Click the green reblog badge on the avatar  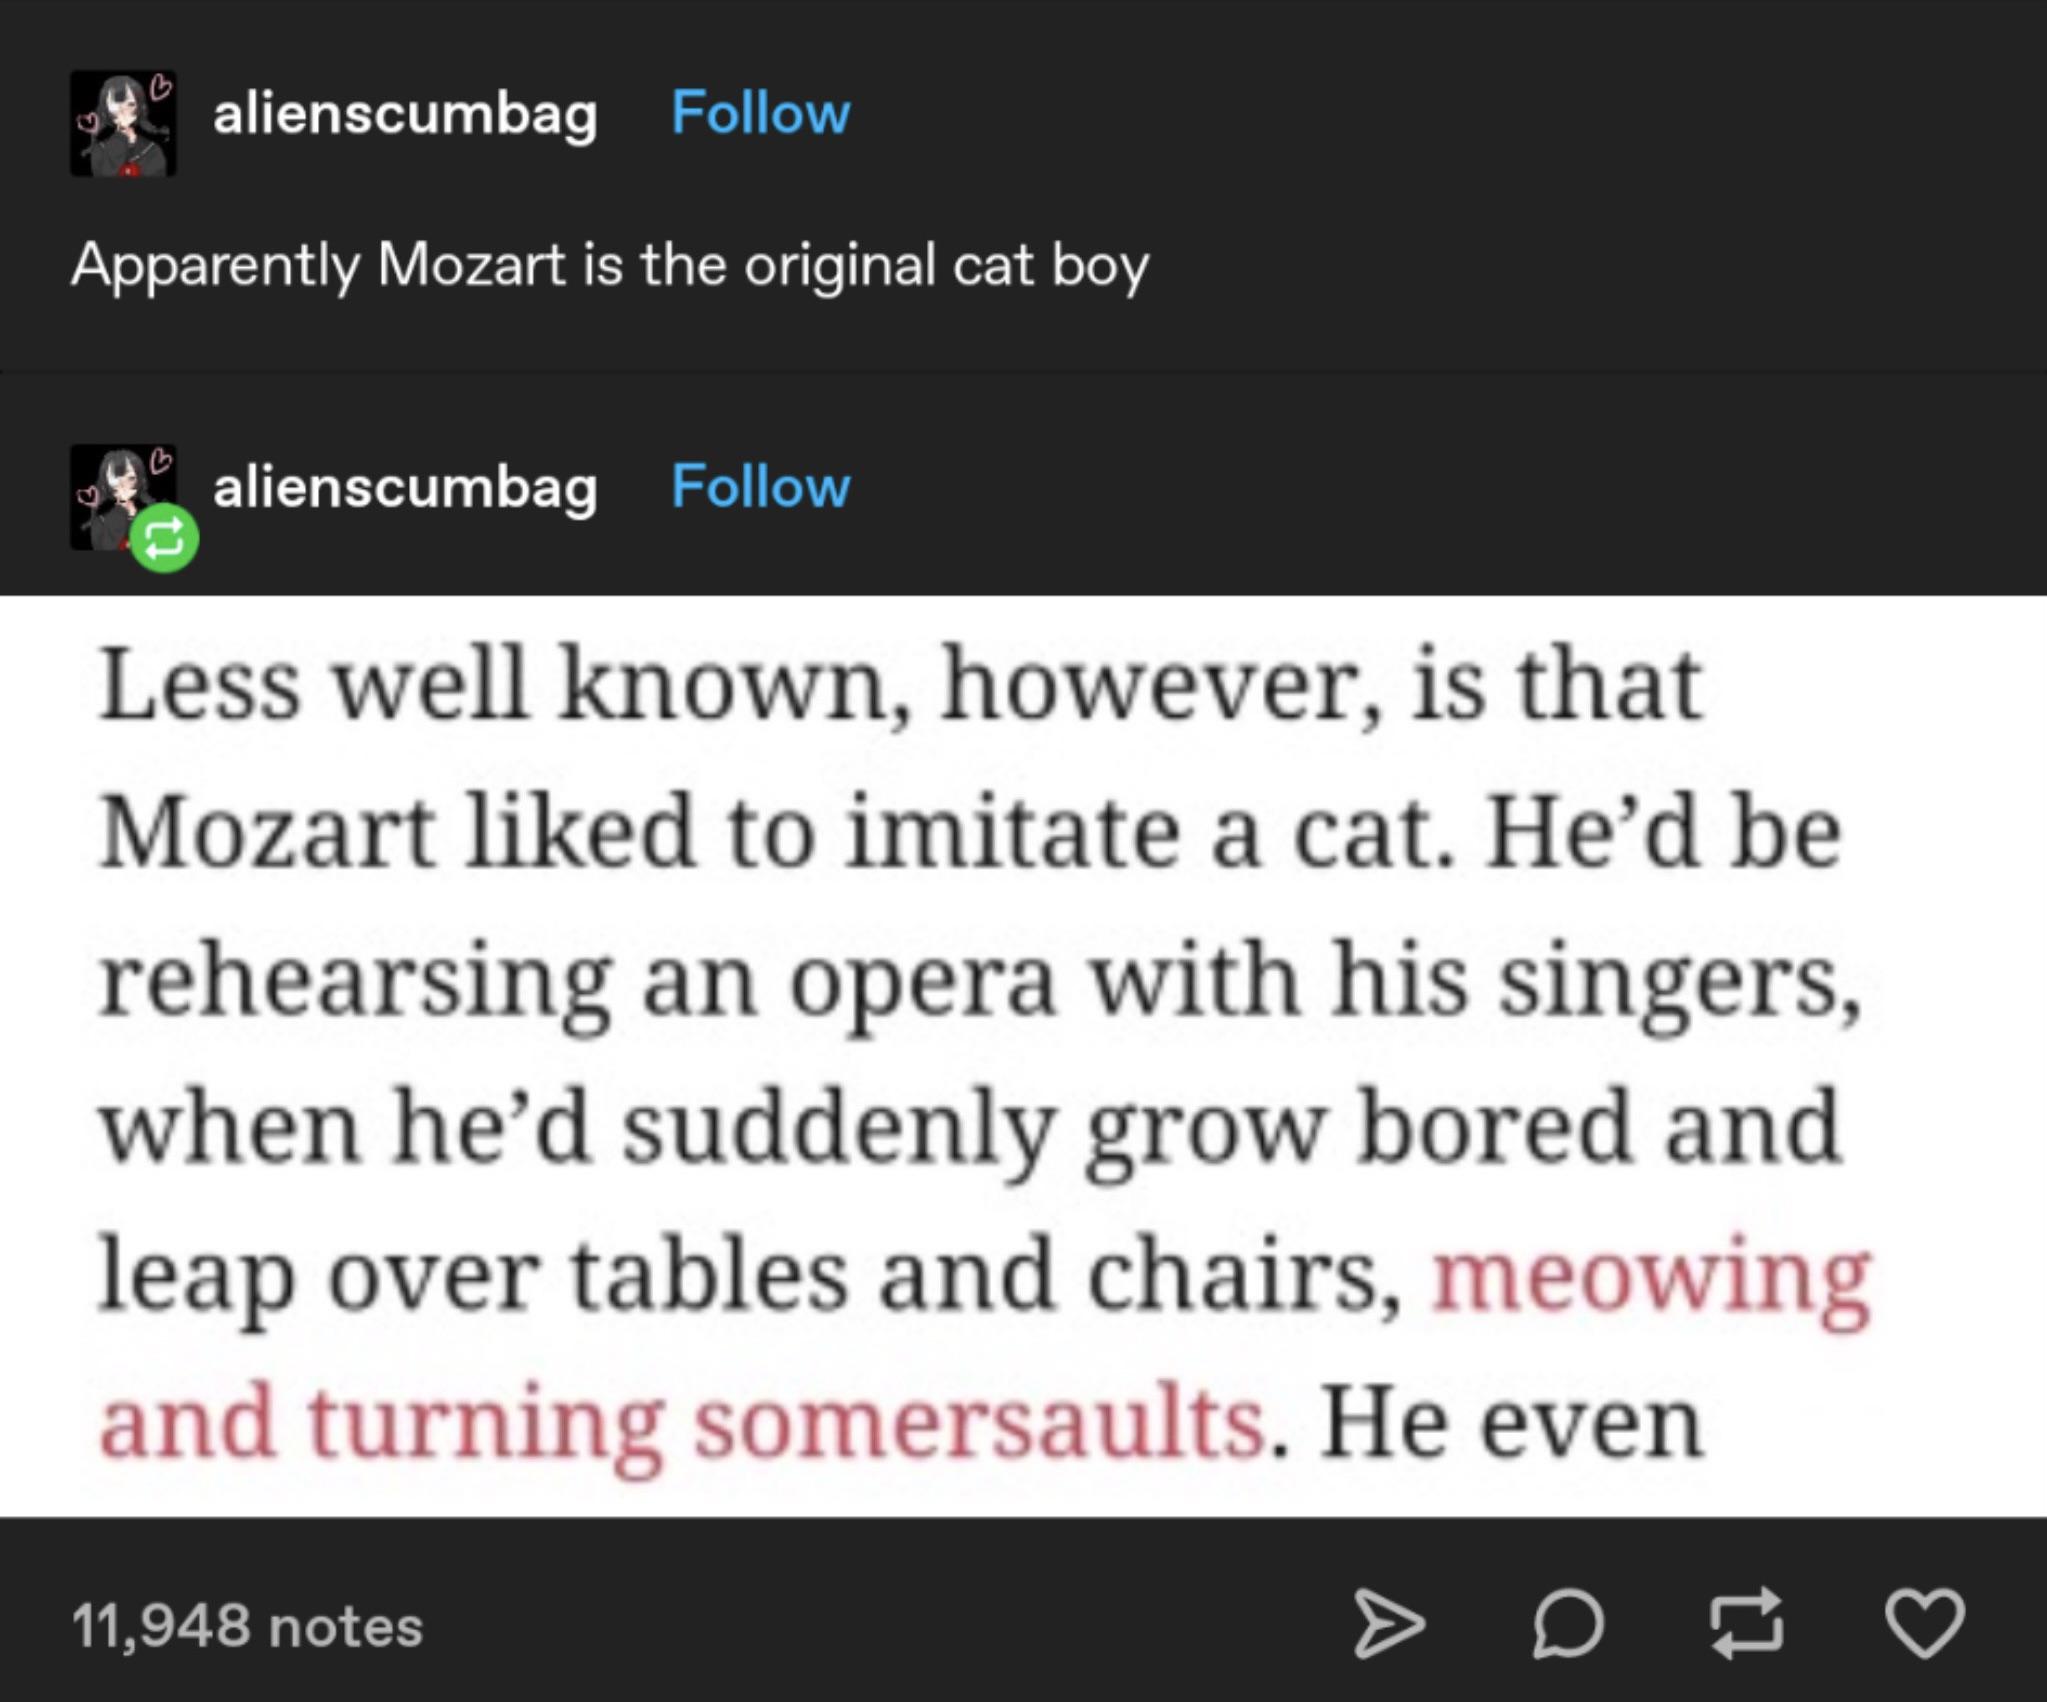coord(165,540)
